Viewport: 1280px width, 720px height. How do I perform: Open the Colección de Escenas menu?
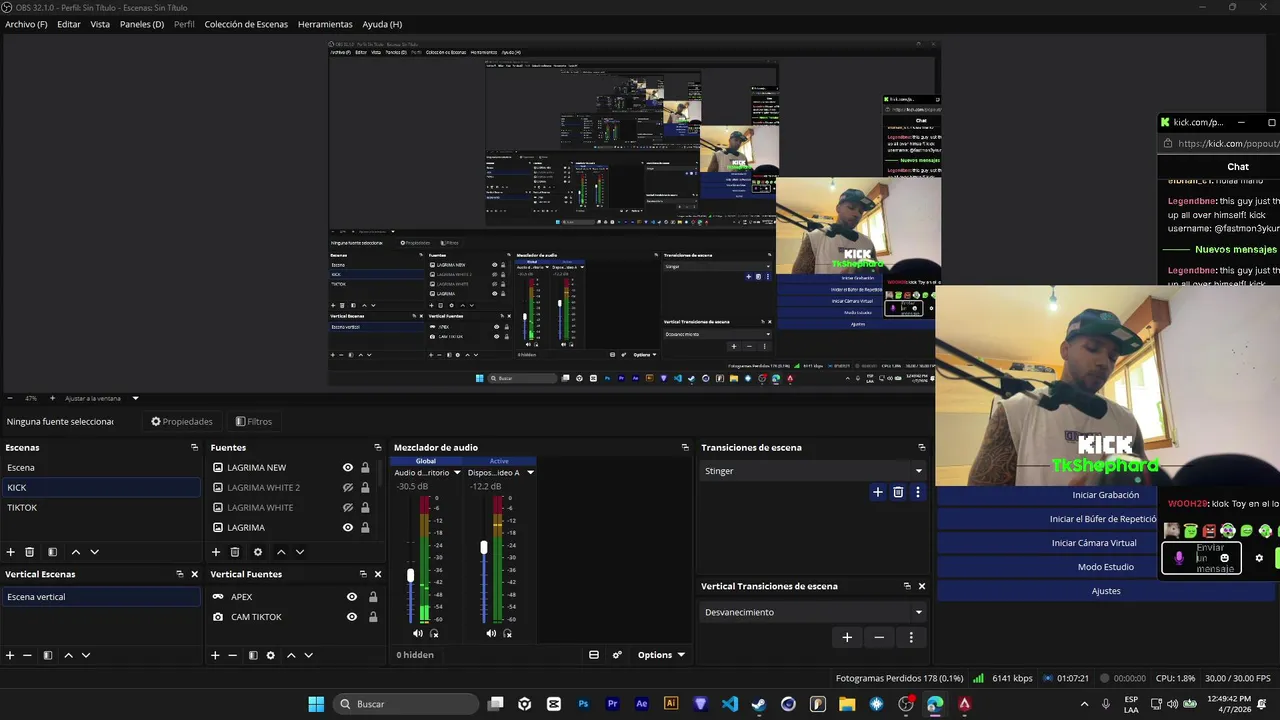click(246, 24)
